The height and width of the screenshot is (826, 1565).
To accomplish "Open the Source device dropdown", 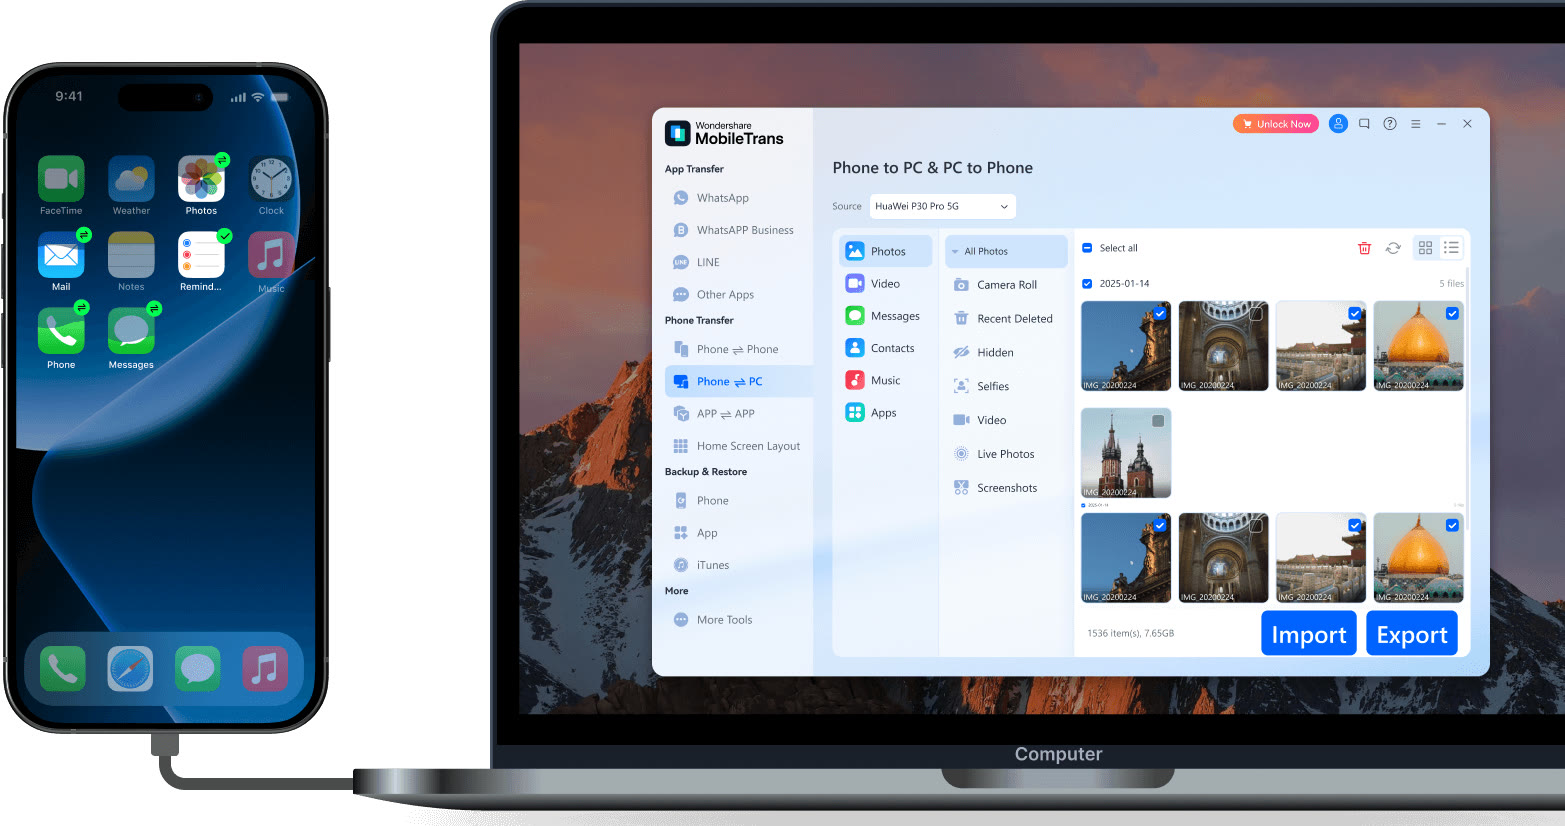I will tap(942, 206).
